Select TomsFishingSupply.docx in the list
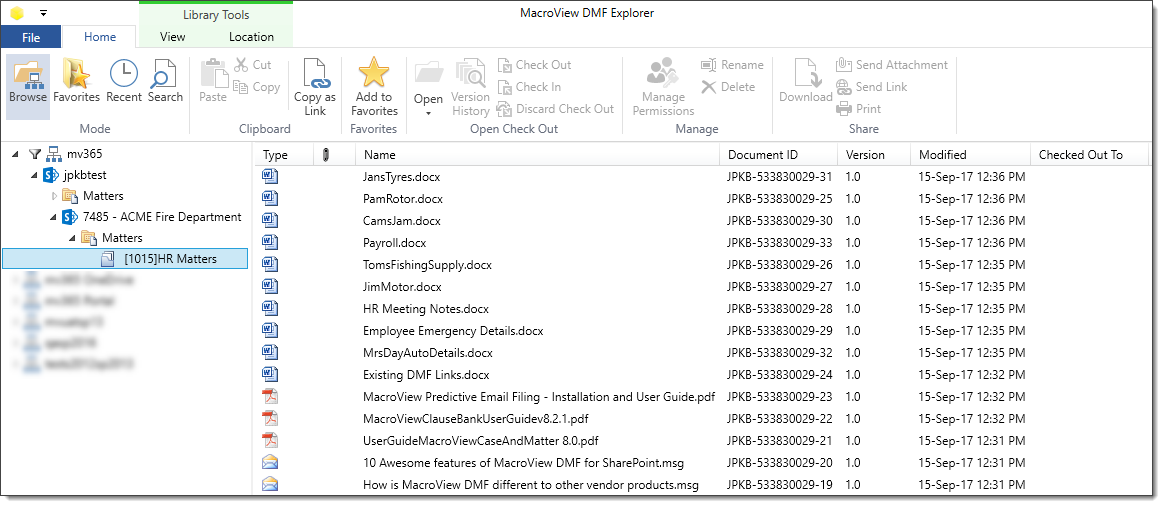The height and width of the screenshot is (506, 1163). [427, 265]
